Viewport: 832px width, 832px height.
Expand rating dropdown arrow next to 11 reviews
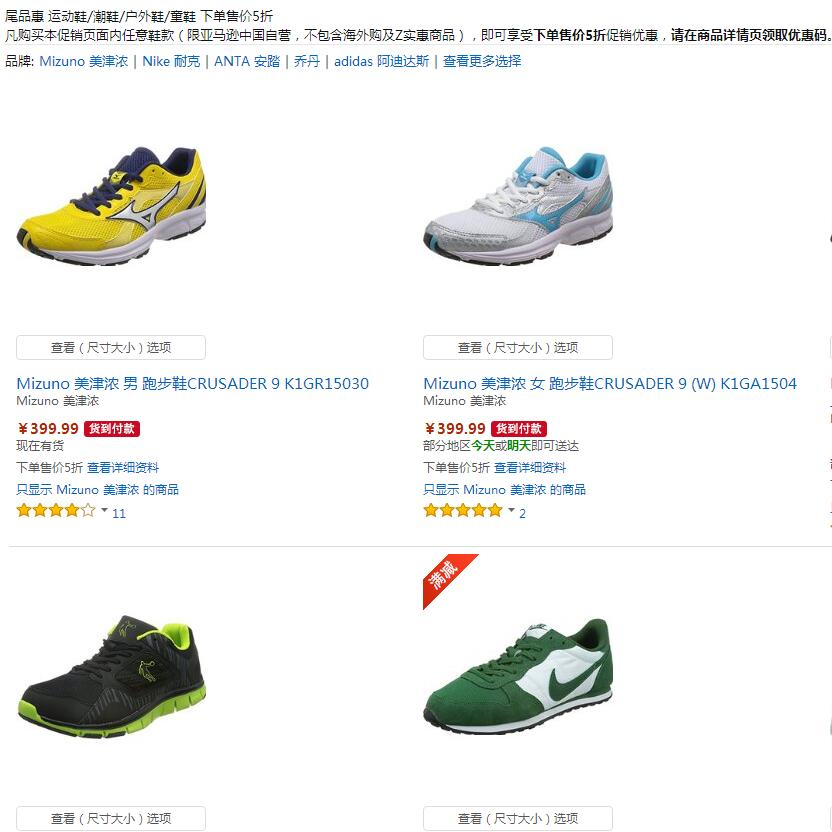[x=105, y=510]
